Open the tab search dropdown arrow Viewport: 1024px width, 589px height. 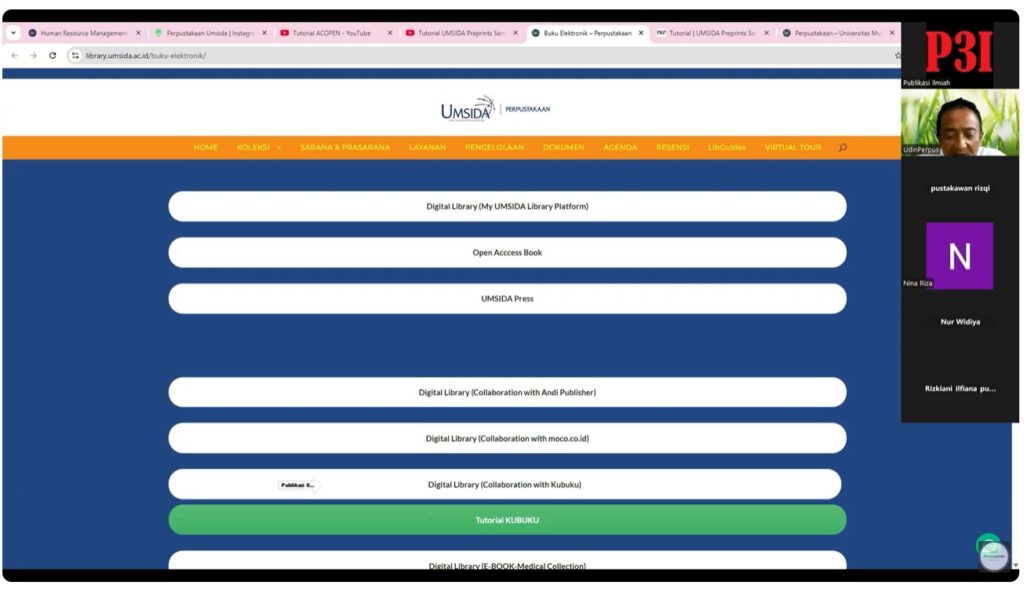(13, 33)
